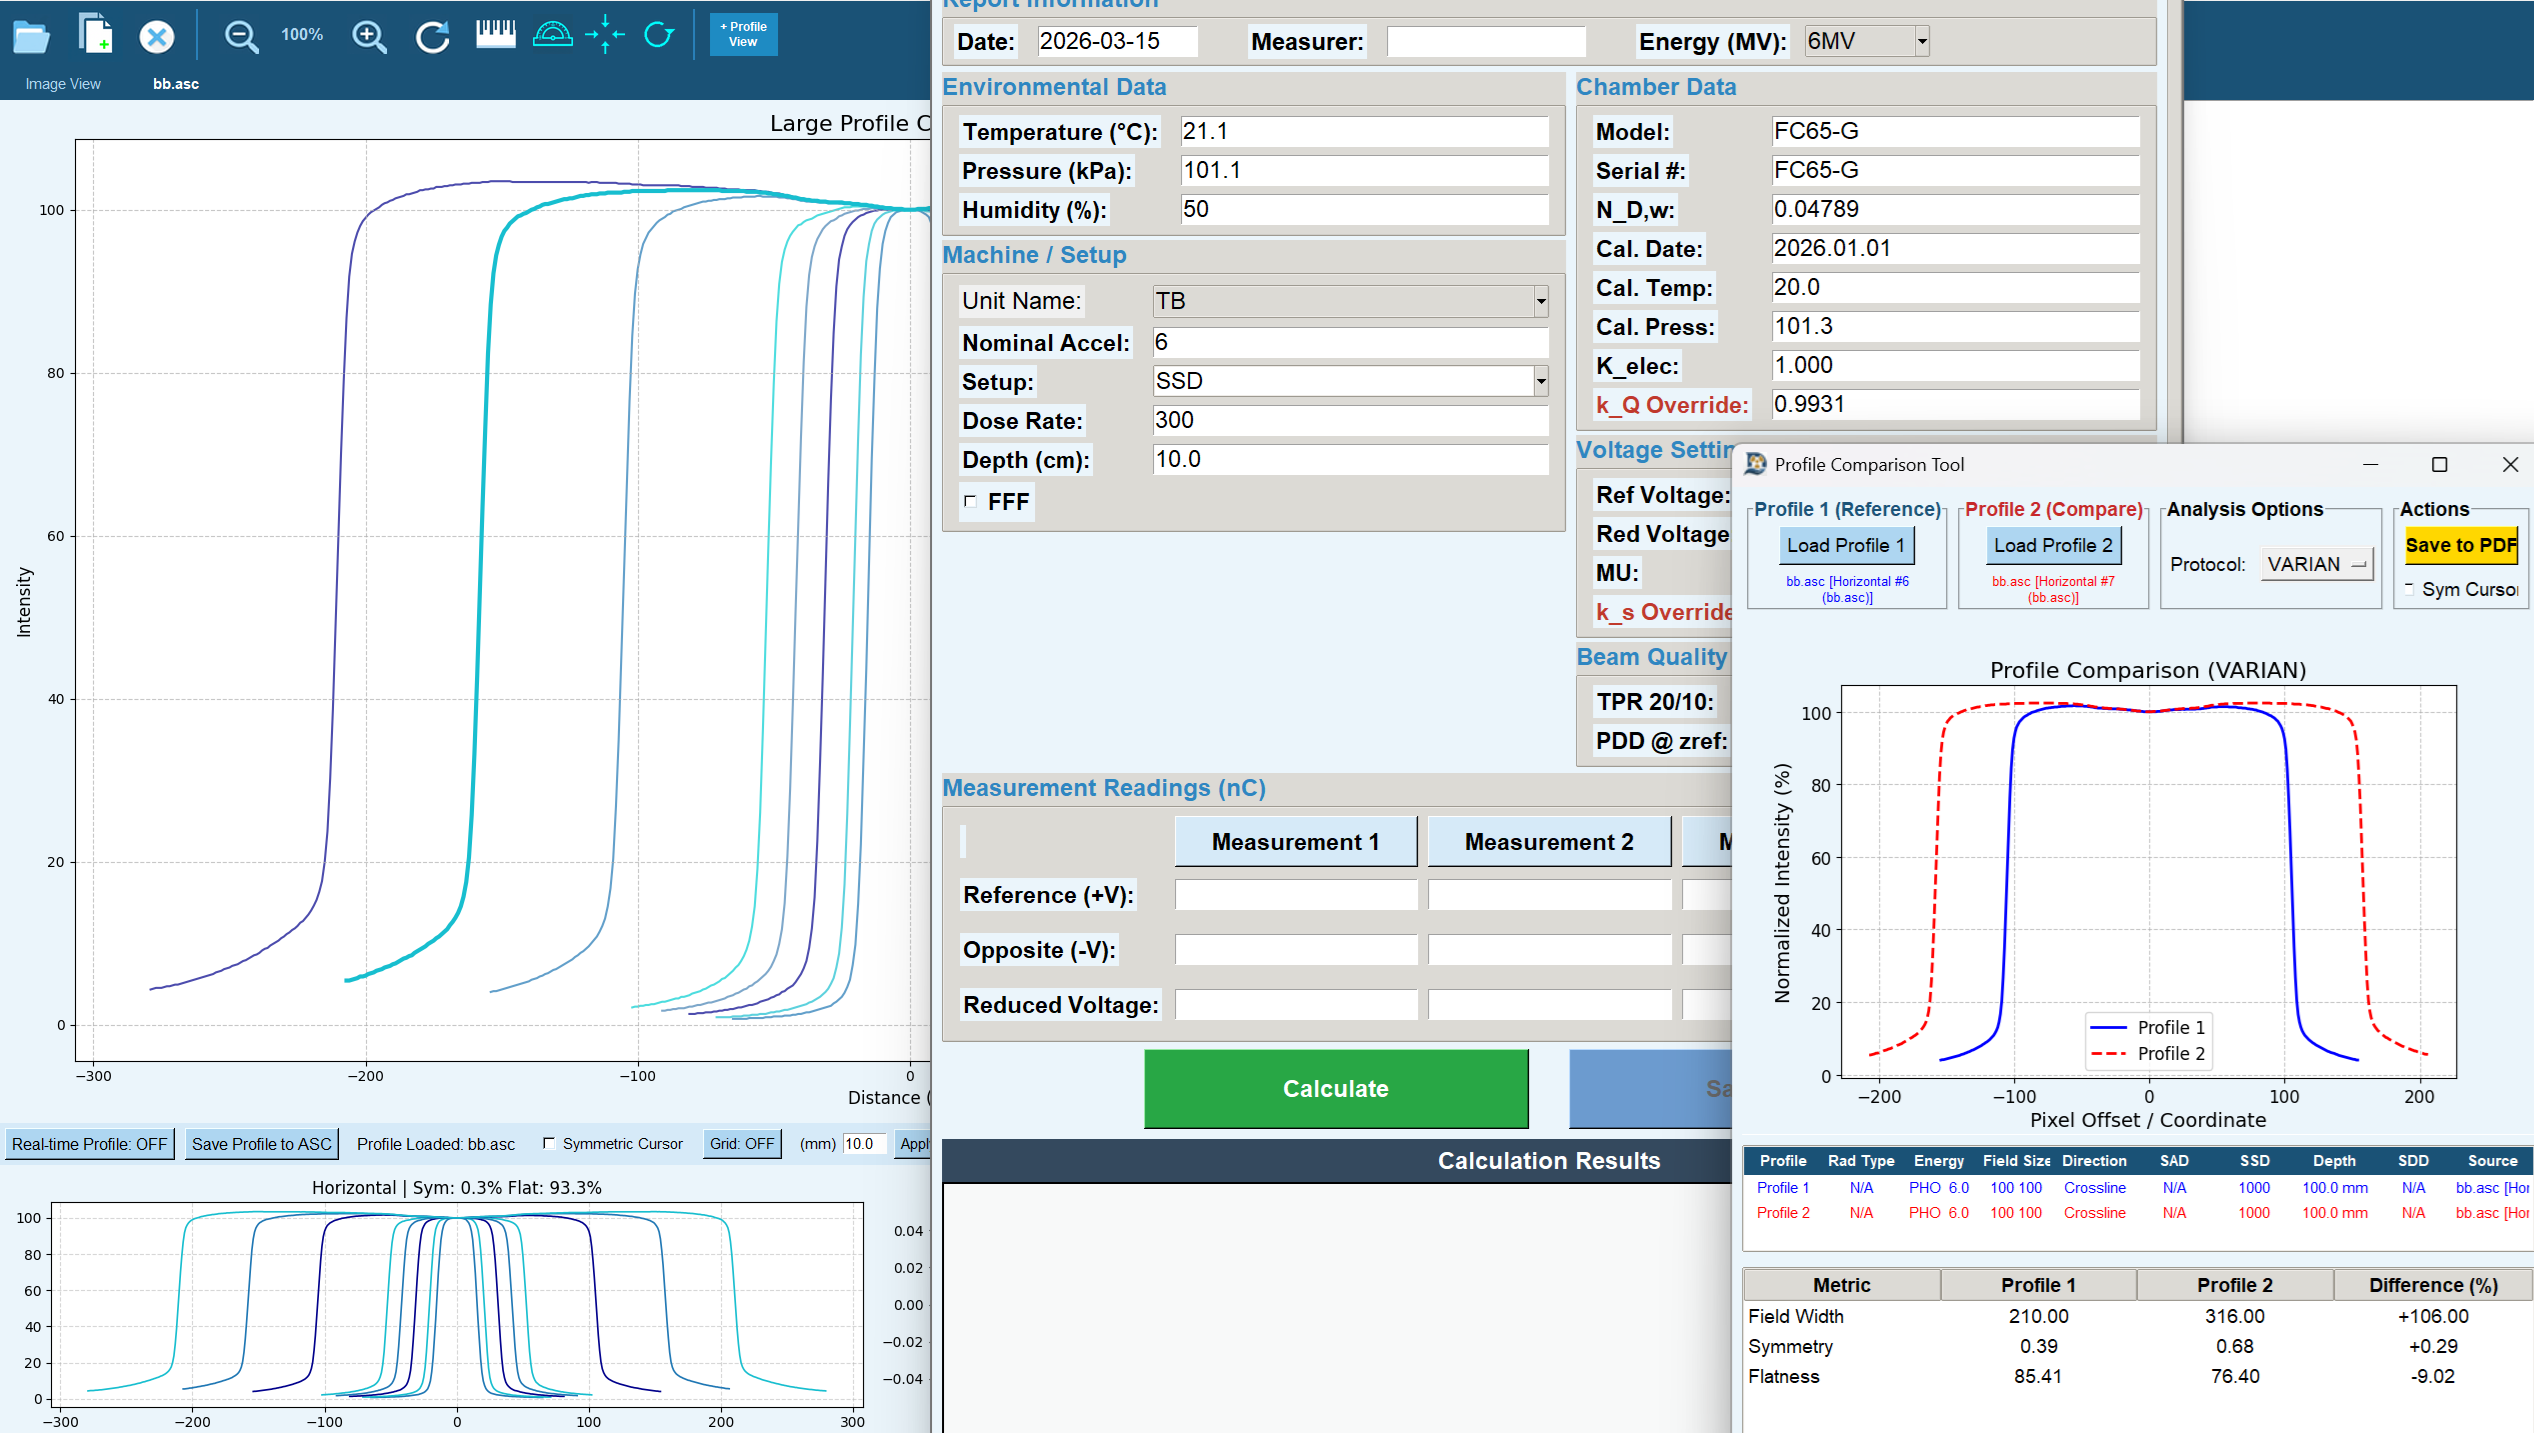Viewport: 2534px width, 1433px height.
Task: Click the Date input field
Action: point(1117,41)
